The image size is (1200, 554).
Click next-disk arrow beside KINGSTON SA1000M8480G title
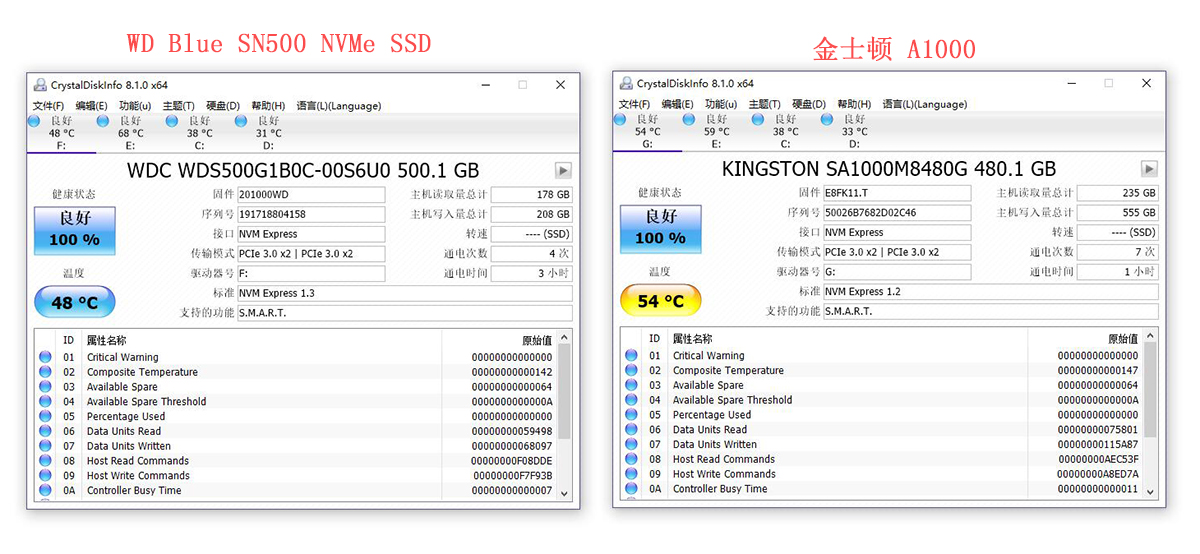[x=1149, y=169]
